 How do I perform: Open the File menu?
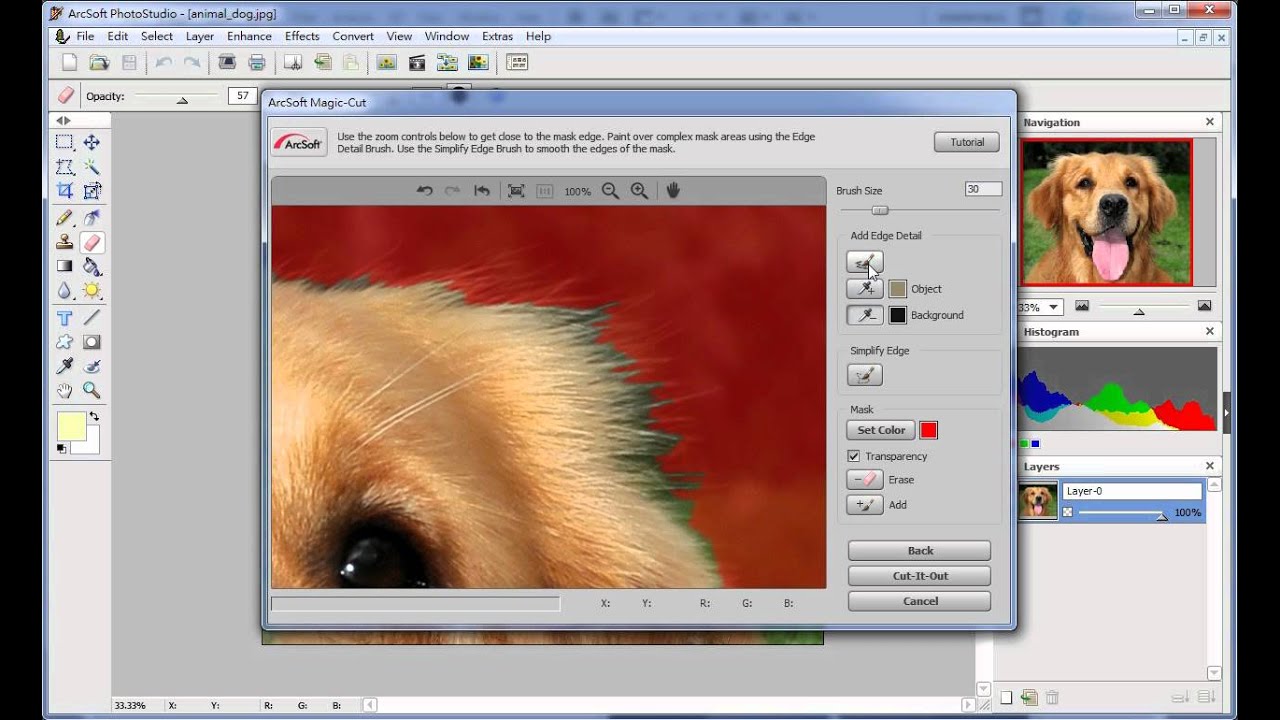pos(85,36)
